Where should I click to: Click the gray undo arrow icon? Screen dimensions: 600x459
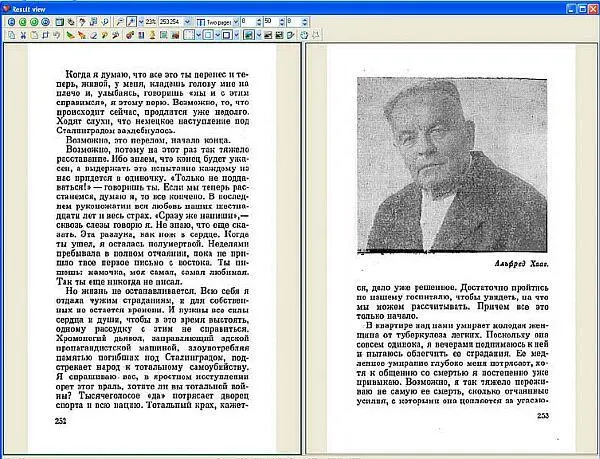point(56,35)
